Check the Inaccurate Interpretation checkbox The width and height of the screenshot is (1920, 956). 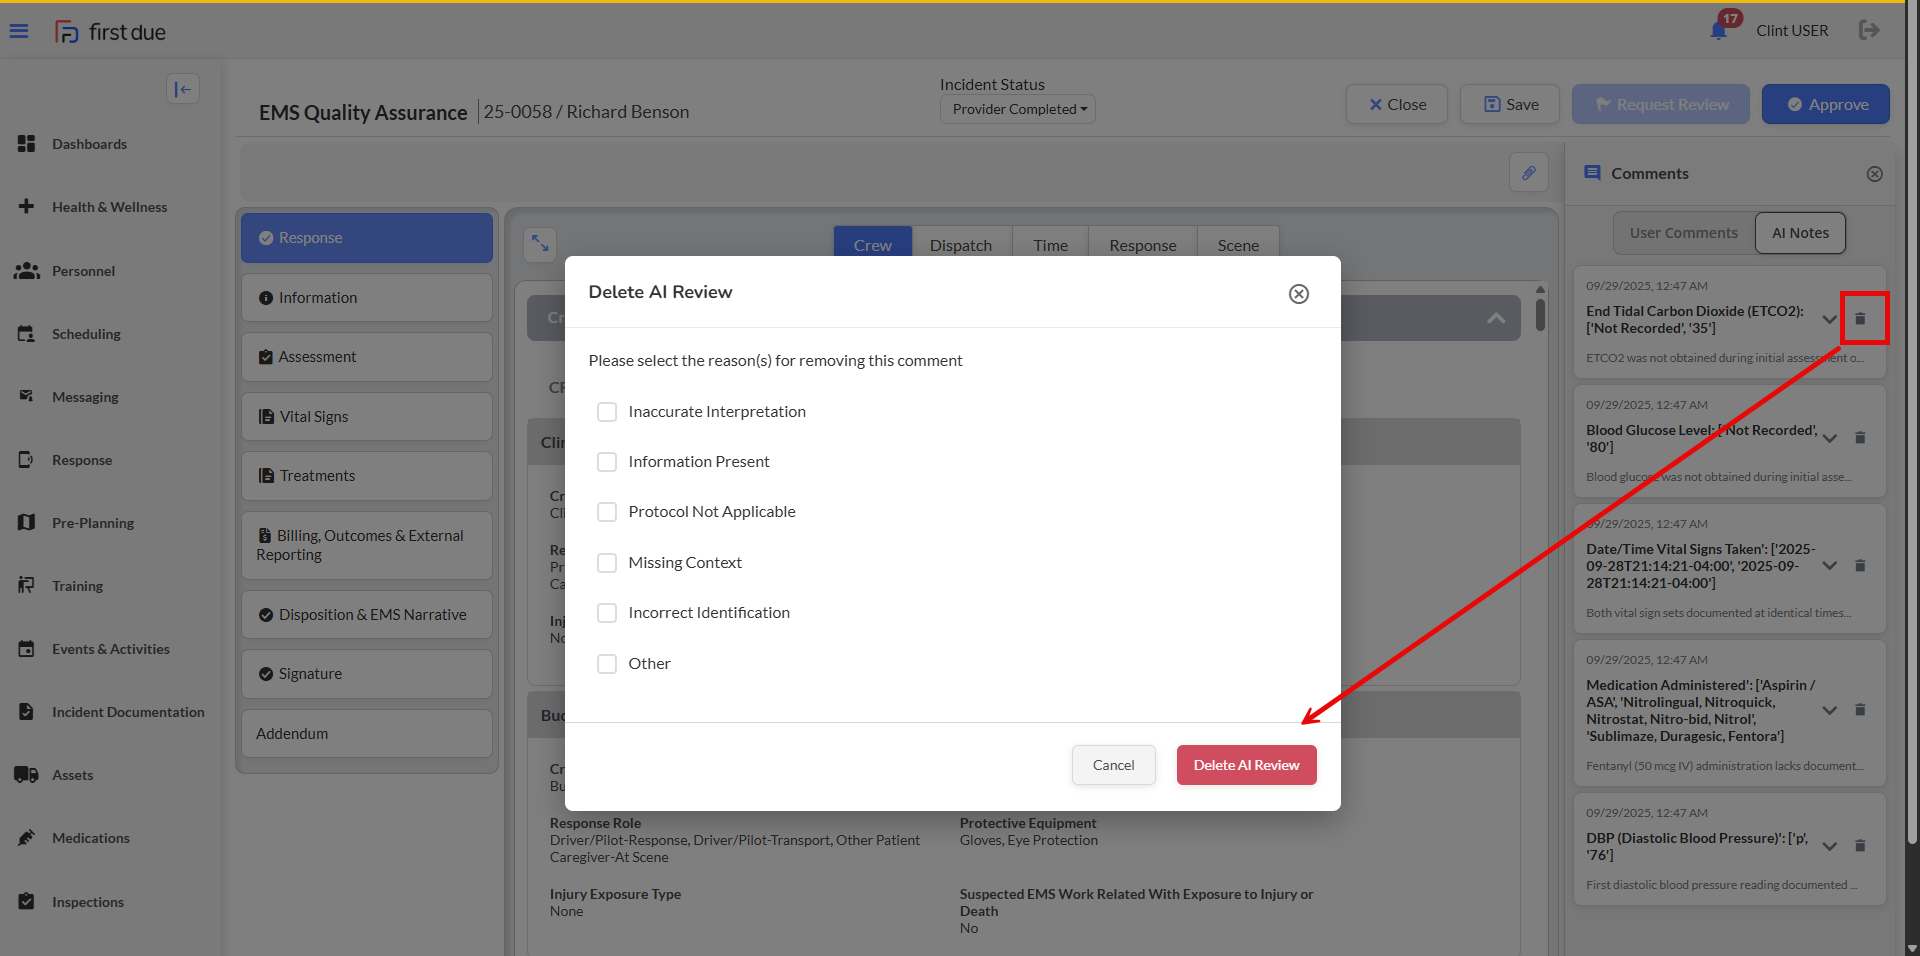(x=607, y=412)
